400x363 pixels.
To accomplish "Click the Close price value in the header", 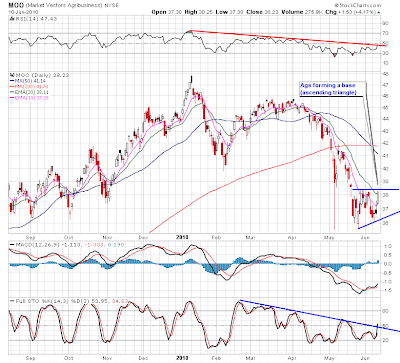I will (x=271, y=12).
